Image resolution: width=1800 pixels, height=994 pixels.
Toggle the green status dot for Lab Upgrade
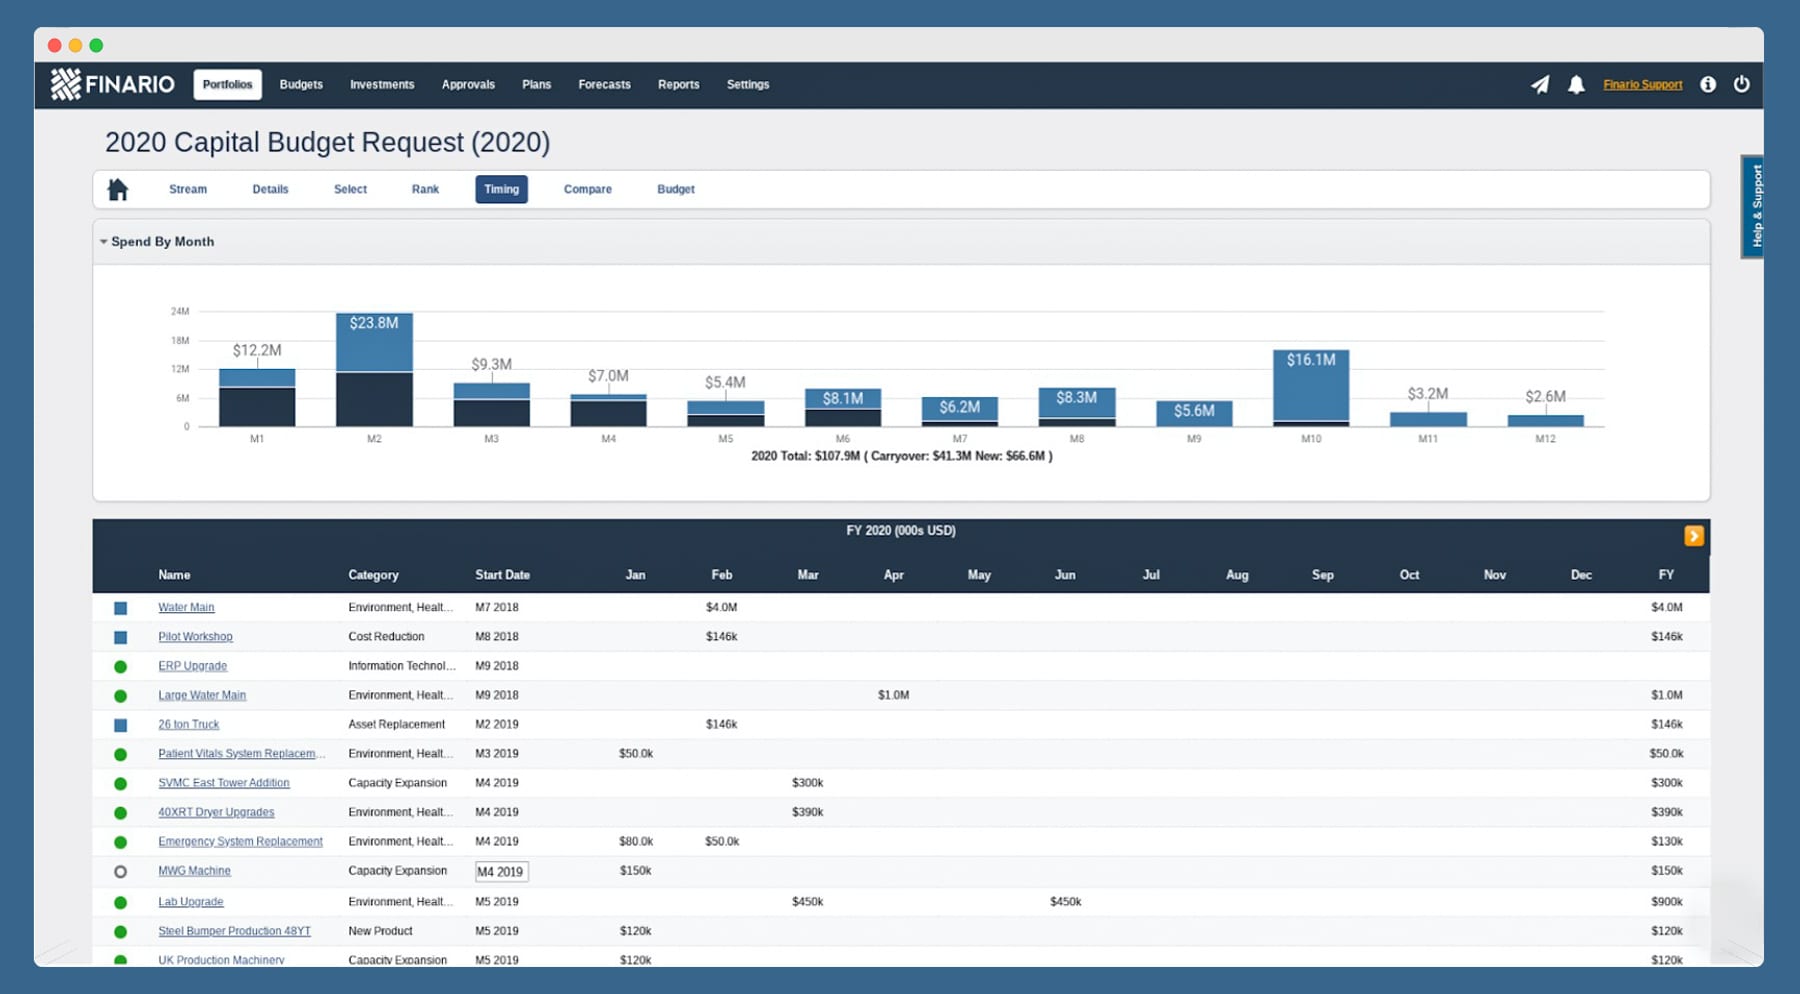point(121,903)
